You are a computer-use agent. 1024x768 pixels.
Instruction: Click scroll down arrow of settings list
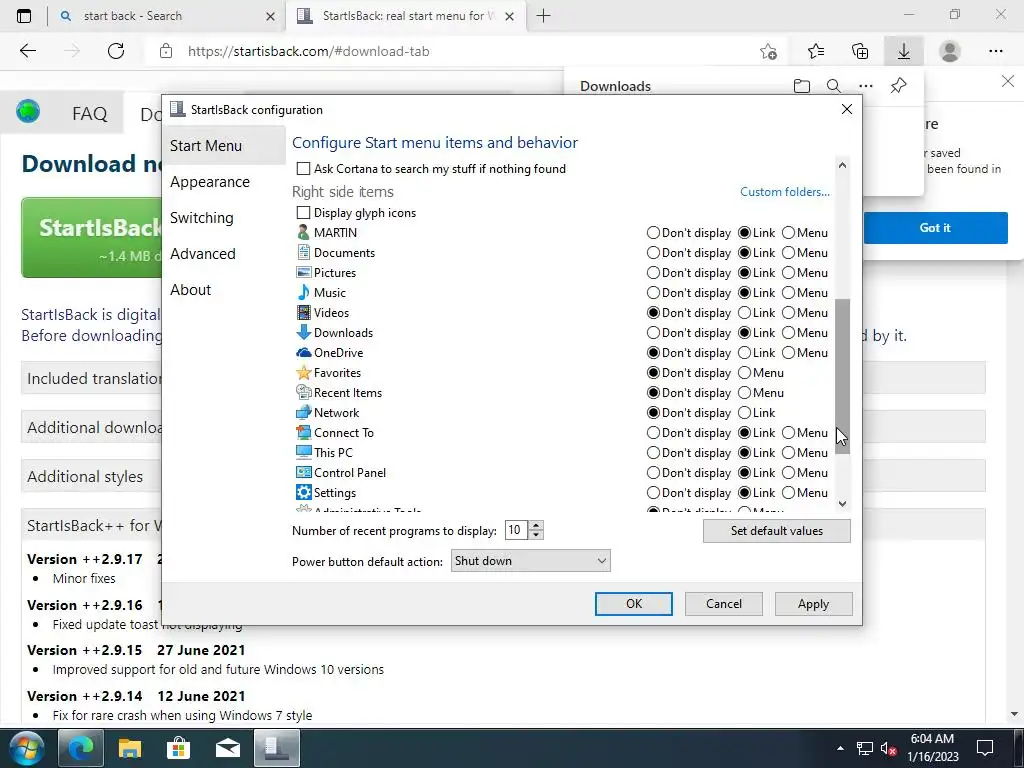(x=842, y=504)
